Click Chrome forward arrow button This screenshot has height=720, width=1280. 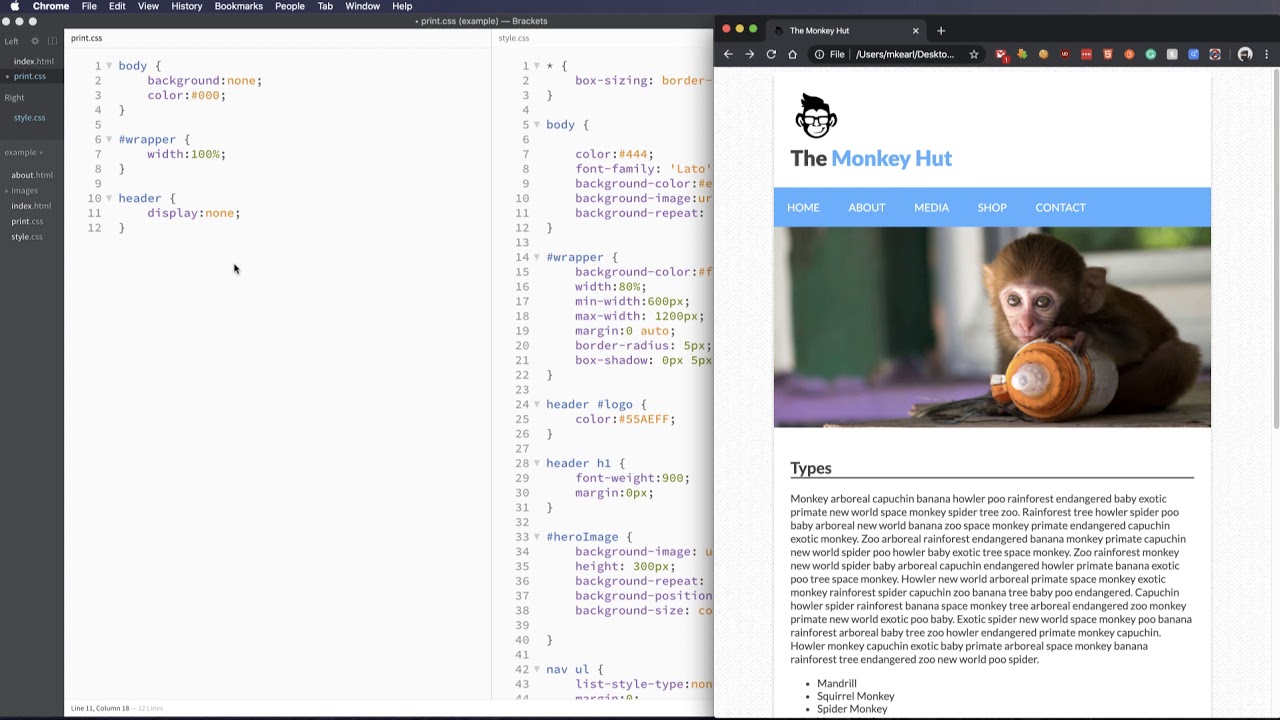coord(749,54)
